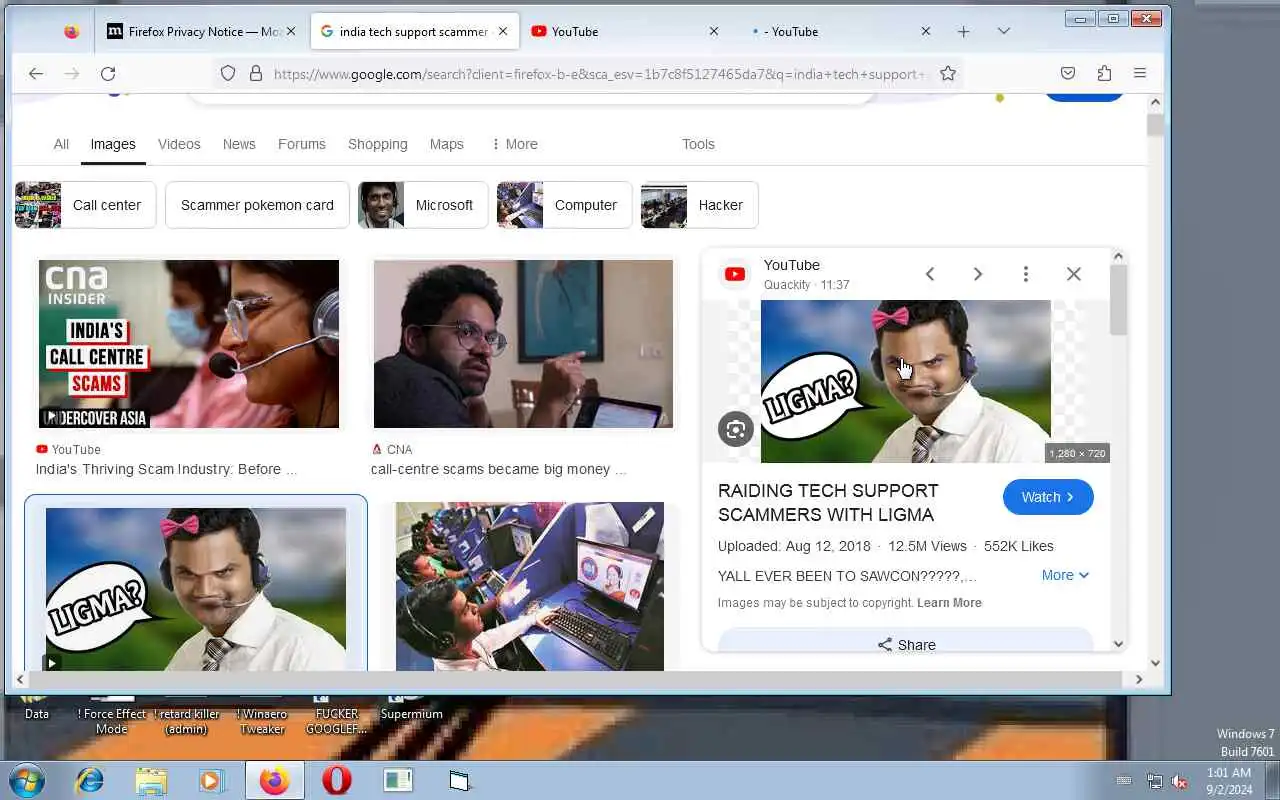Open a new tab with plus button
This screenshot has height=800, width=1280.
coord(963,32)
